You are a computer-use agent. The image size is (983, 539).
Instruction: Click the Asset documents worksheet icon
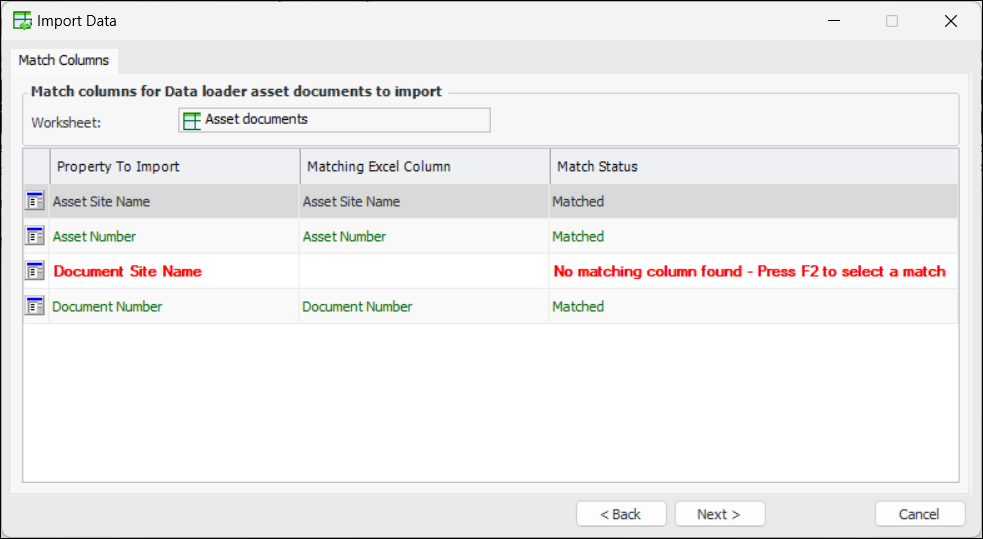pyautogui.click(x=192, y=120)
